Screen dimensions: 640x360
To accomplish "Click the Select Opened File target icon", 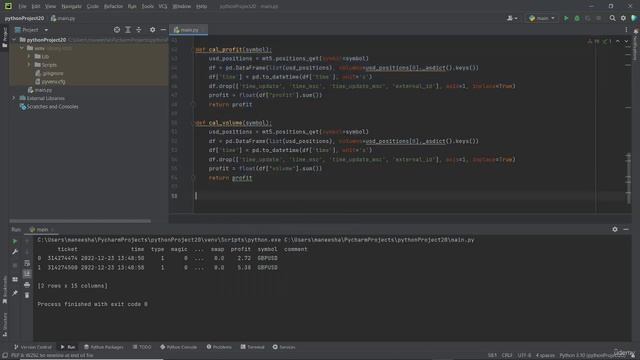I will coord(117,30).
